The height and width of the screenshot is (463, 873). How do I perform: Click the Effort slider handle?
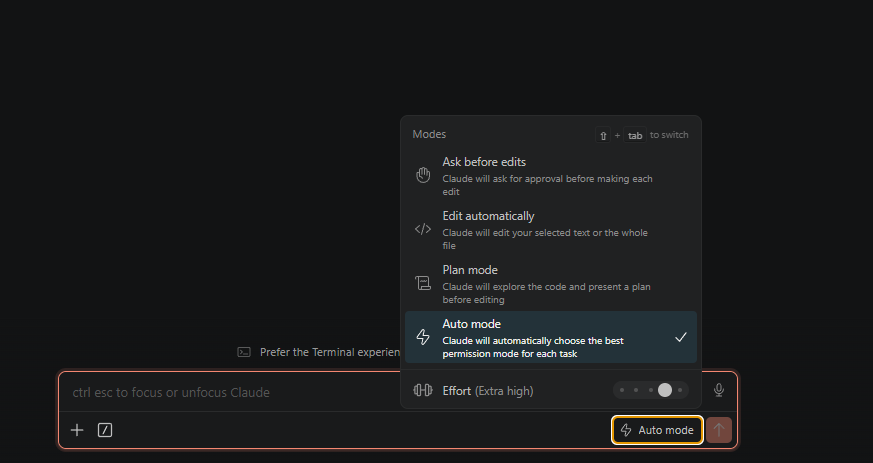(665, 390)
